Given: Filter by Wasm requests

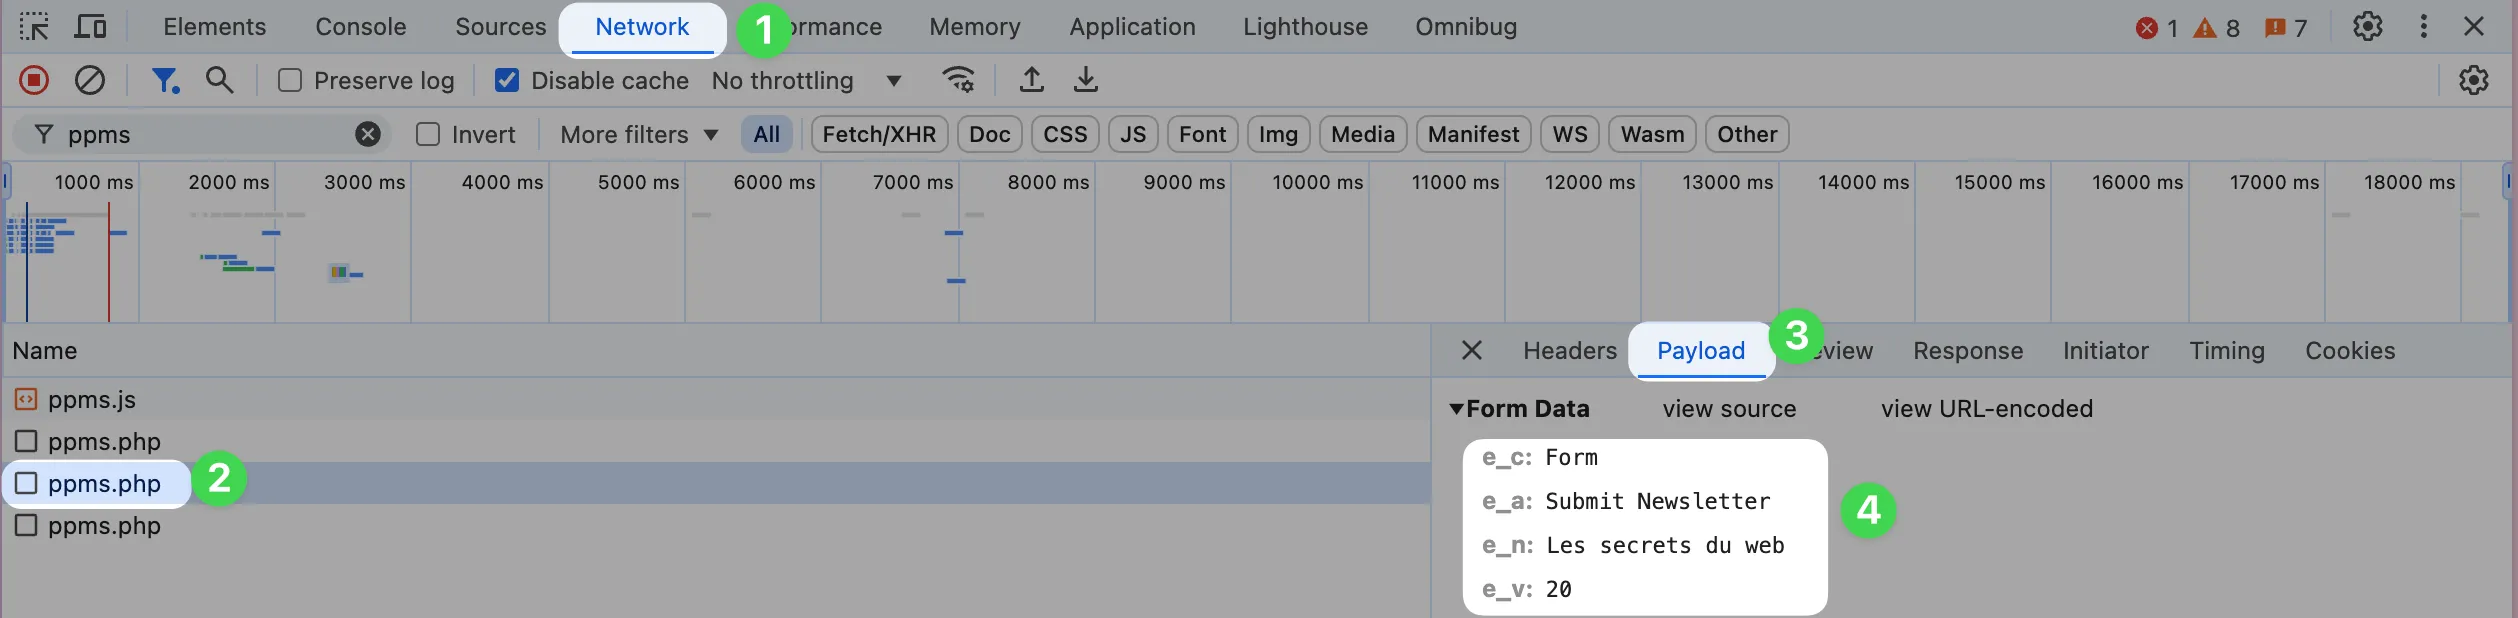Looking at the screenshot, I should click(1652, 134).
